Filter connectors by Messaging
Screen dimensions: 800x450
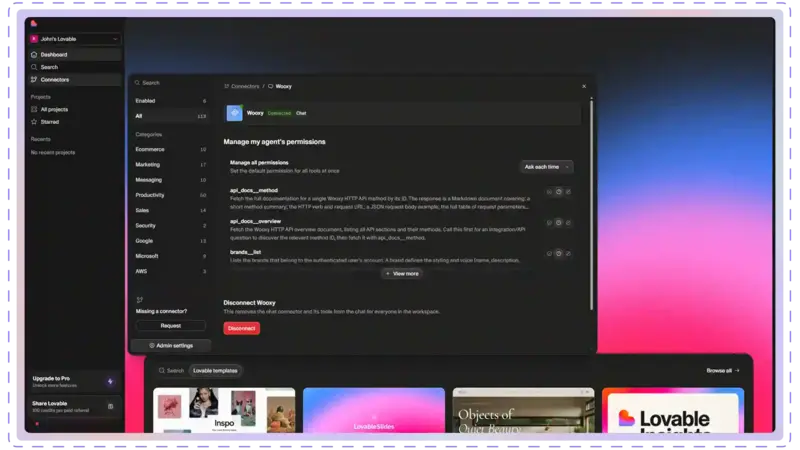170,180
